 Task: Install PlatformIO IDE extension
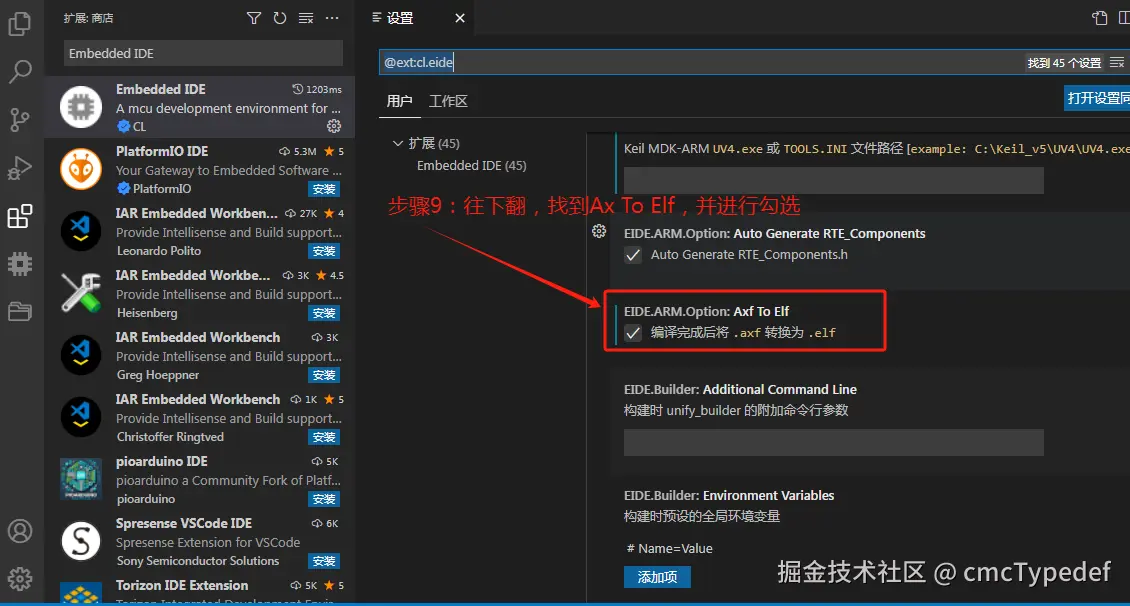pos(324,189)
